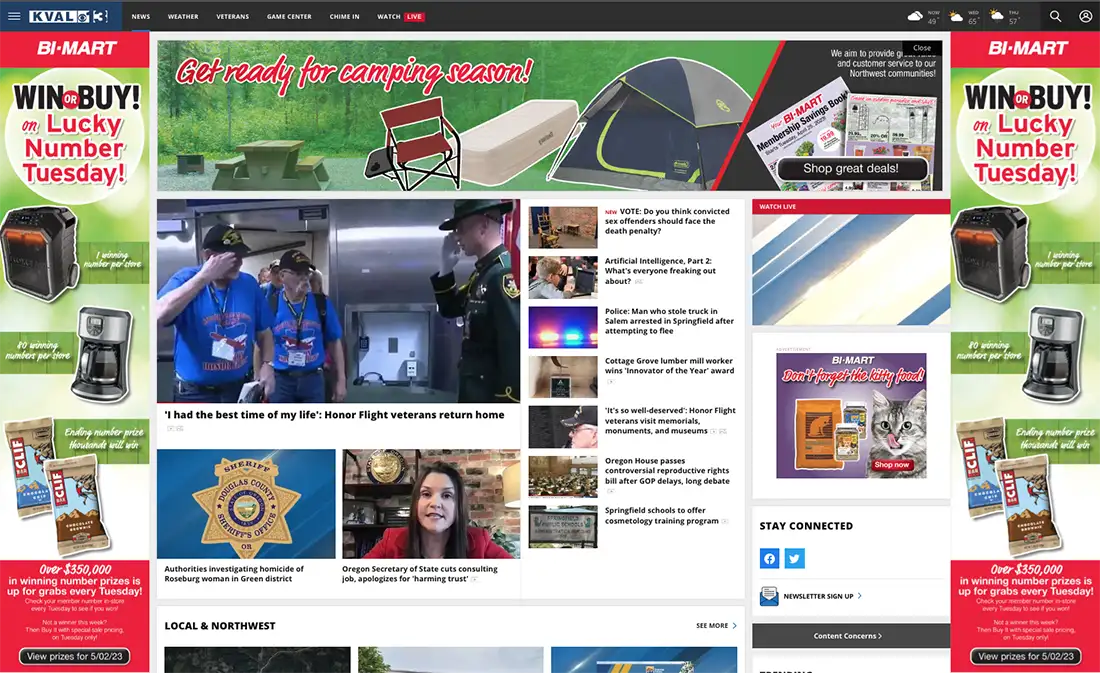Click the Stay Connected heading

click(806, 526)
